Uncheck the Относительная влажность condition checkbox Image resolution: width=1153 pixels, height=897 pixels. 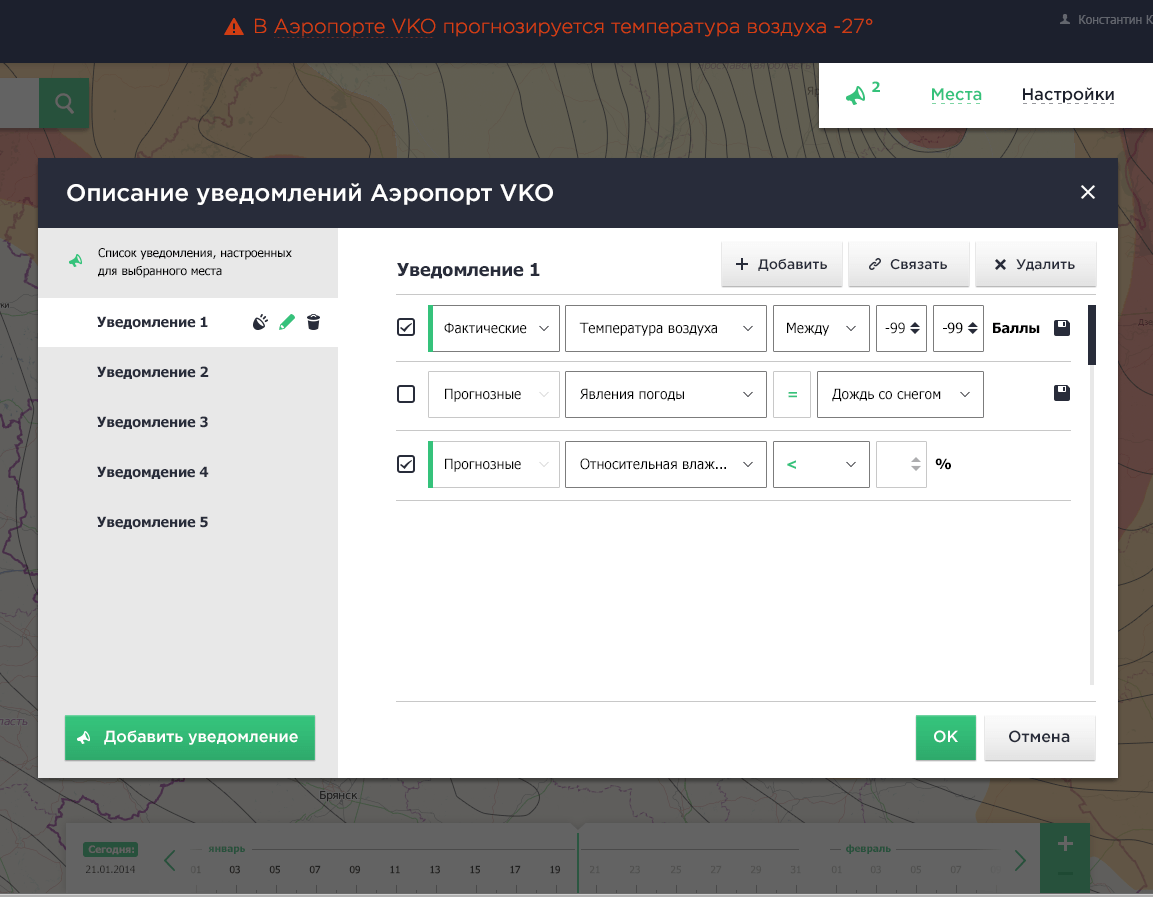point(406,464)
